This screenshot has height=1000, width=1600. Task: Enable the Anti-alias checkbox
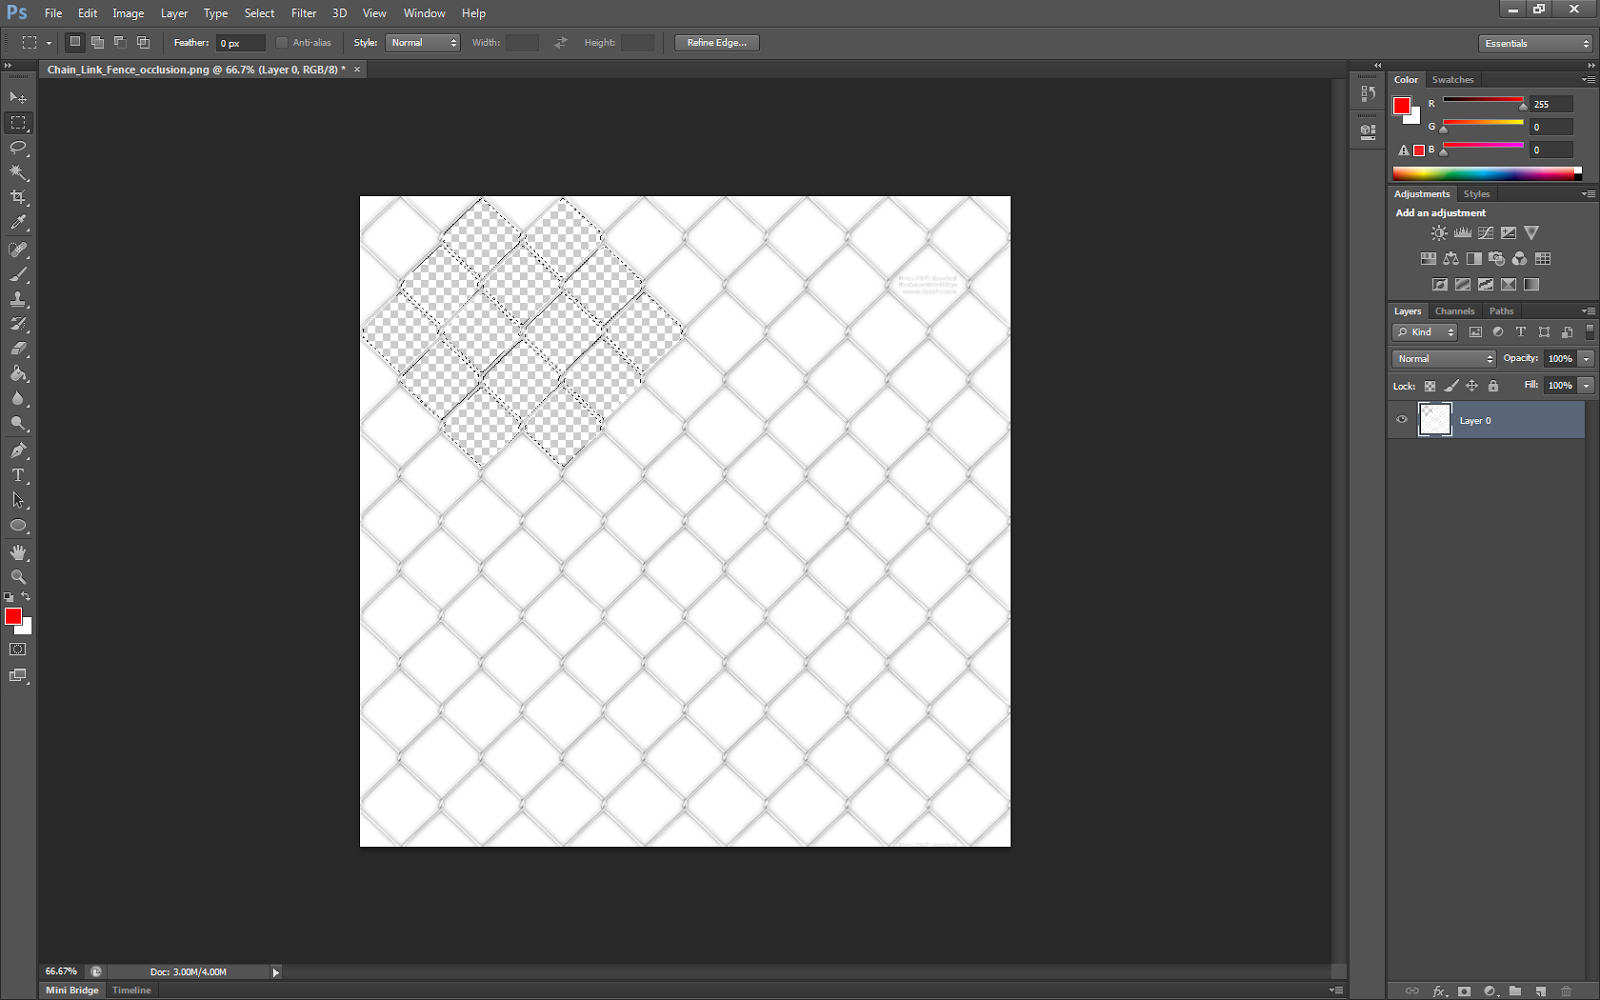282,42
